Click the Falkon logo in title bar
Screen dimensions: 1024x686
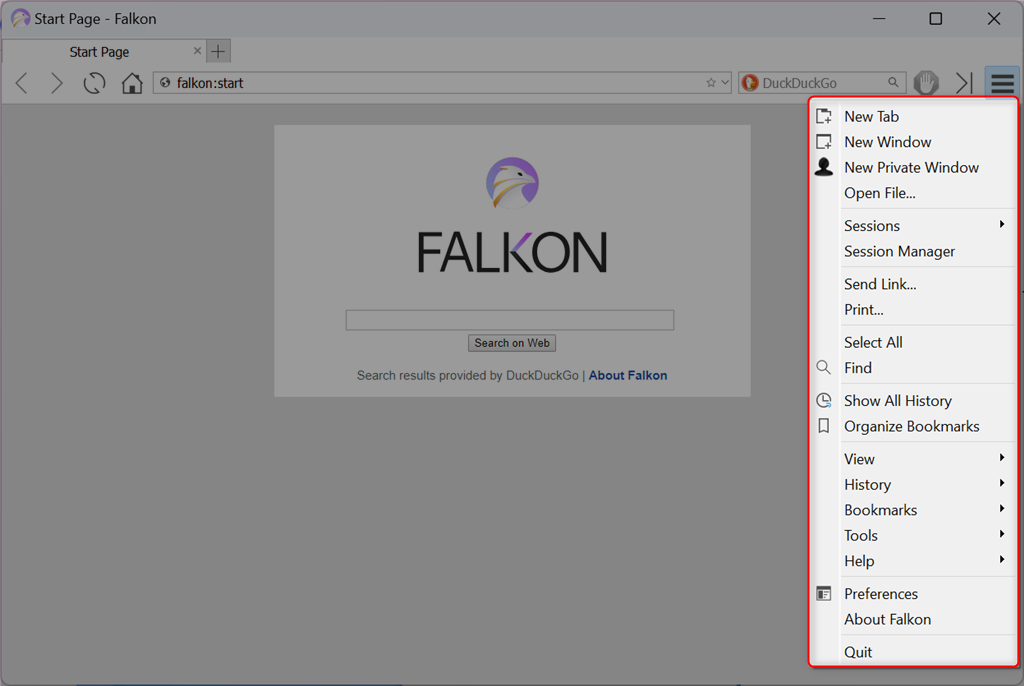pyautogui.click(x=20, y=18)
